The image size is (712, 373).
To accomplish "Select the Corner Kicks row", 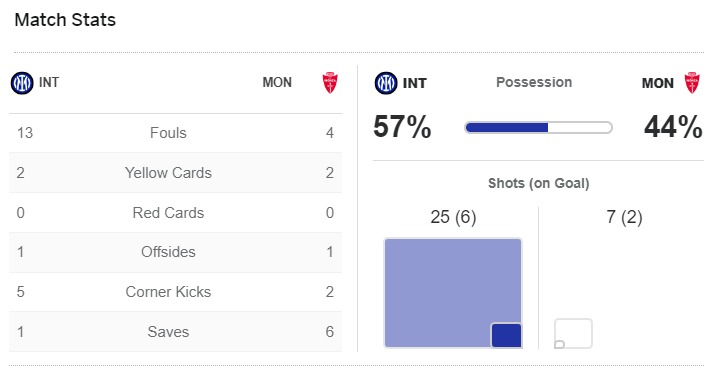I will coord(175,292).
